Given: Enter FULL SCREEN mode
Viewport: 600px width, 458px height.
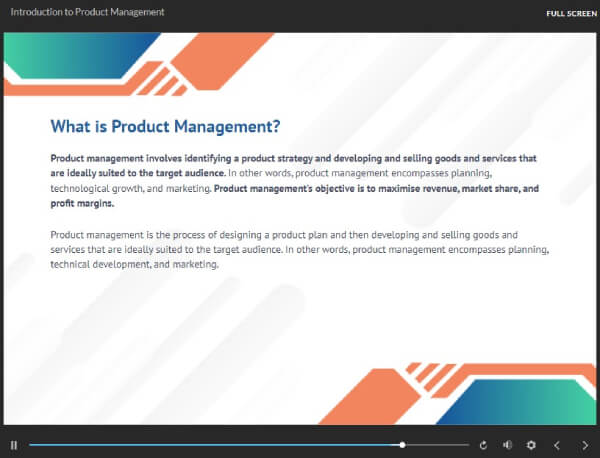Looking at the screenshot, I should coord(571,14).
